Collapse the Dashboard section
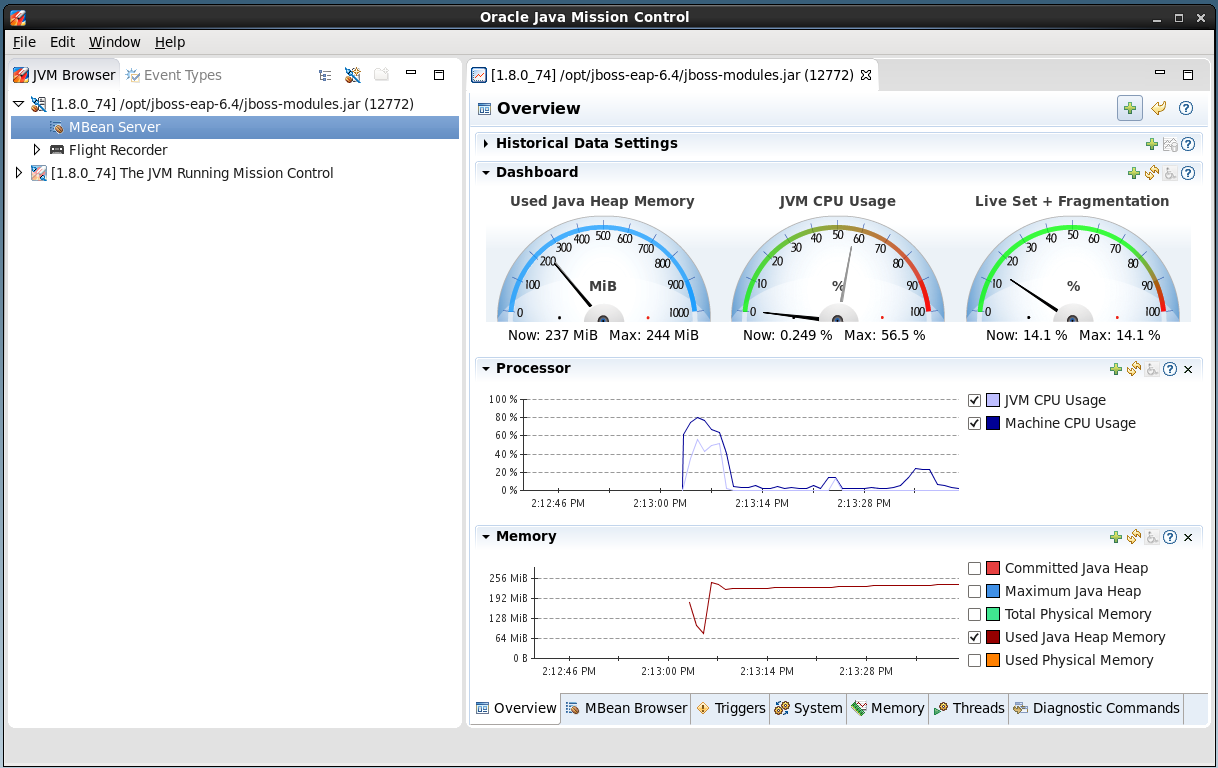 coord(485,173)
